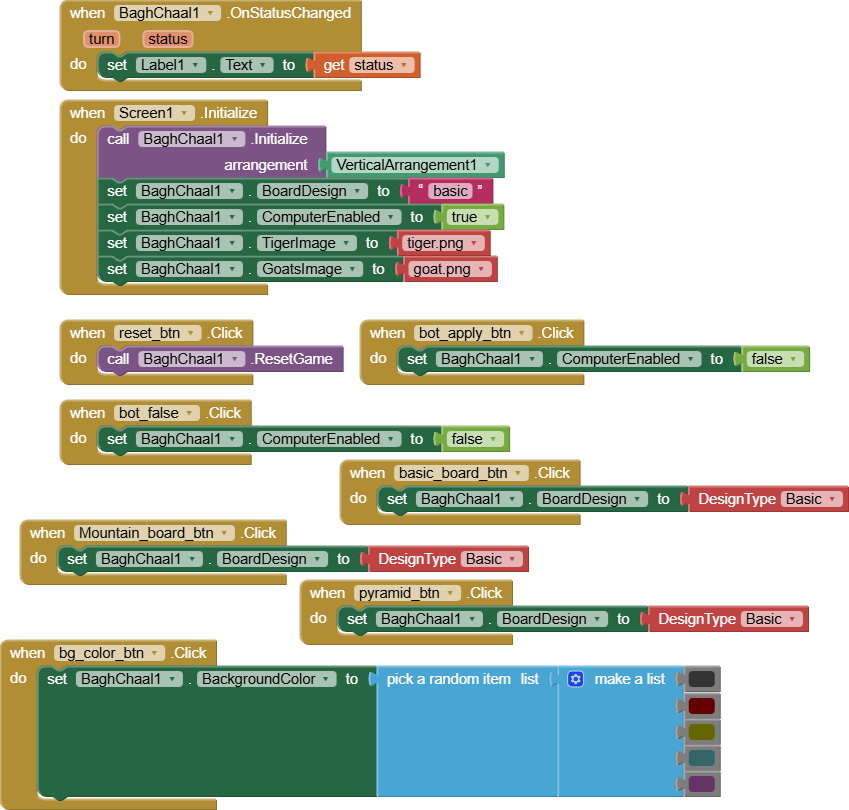Screen dimensions: 849x810
Task: Click the teal color block
Action: 702,757
